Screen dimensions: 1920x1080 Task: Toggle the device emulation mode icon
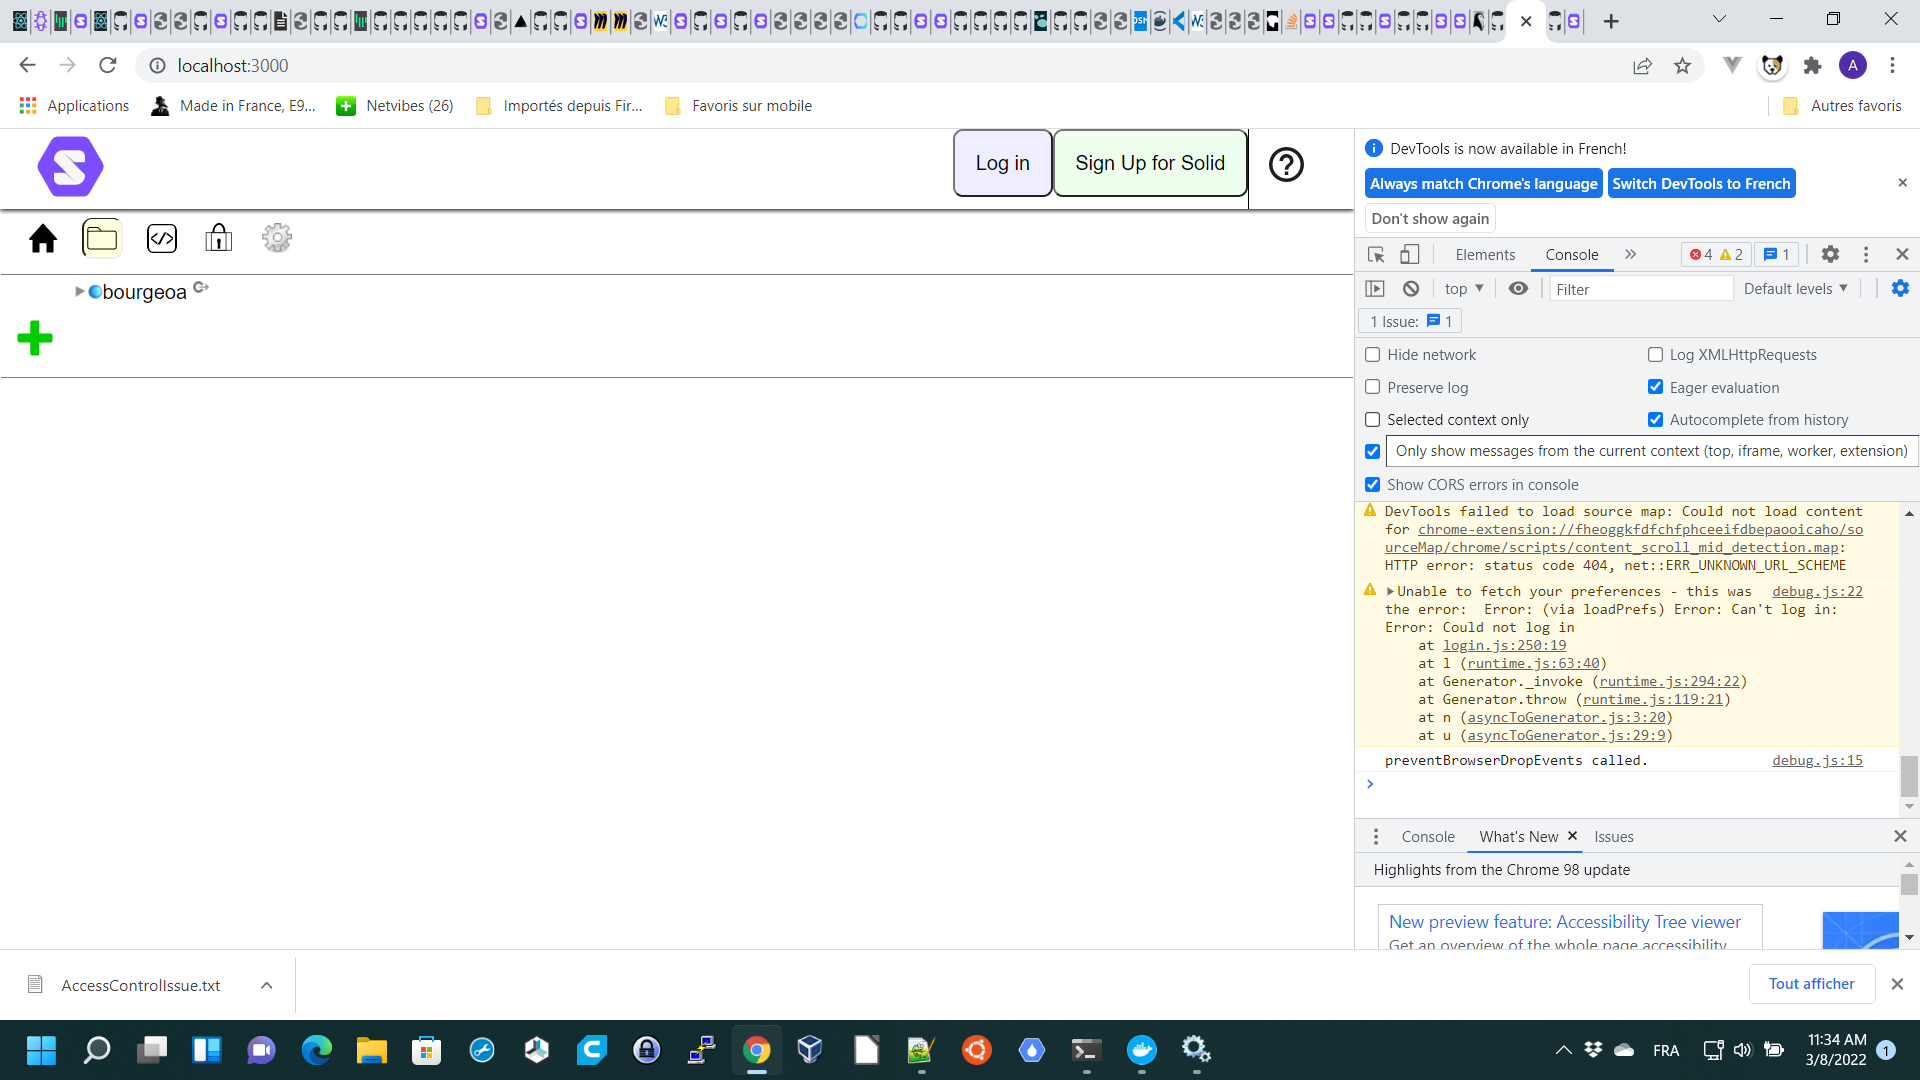pos(1410,255)
